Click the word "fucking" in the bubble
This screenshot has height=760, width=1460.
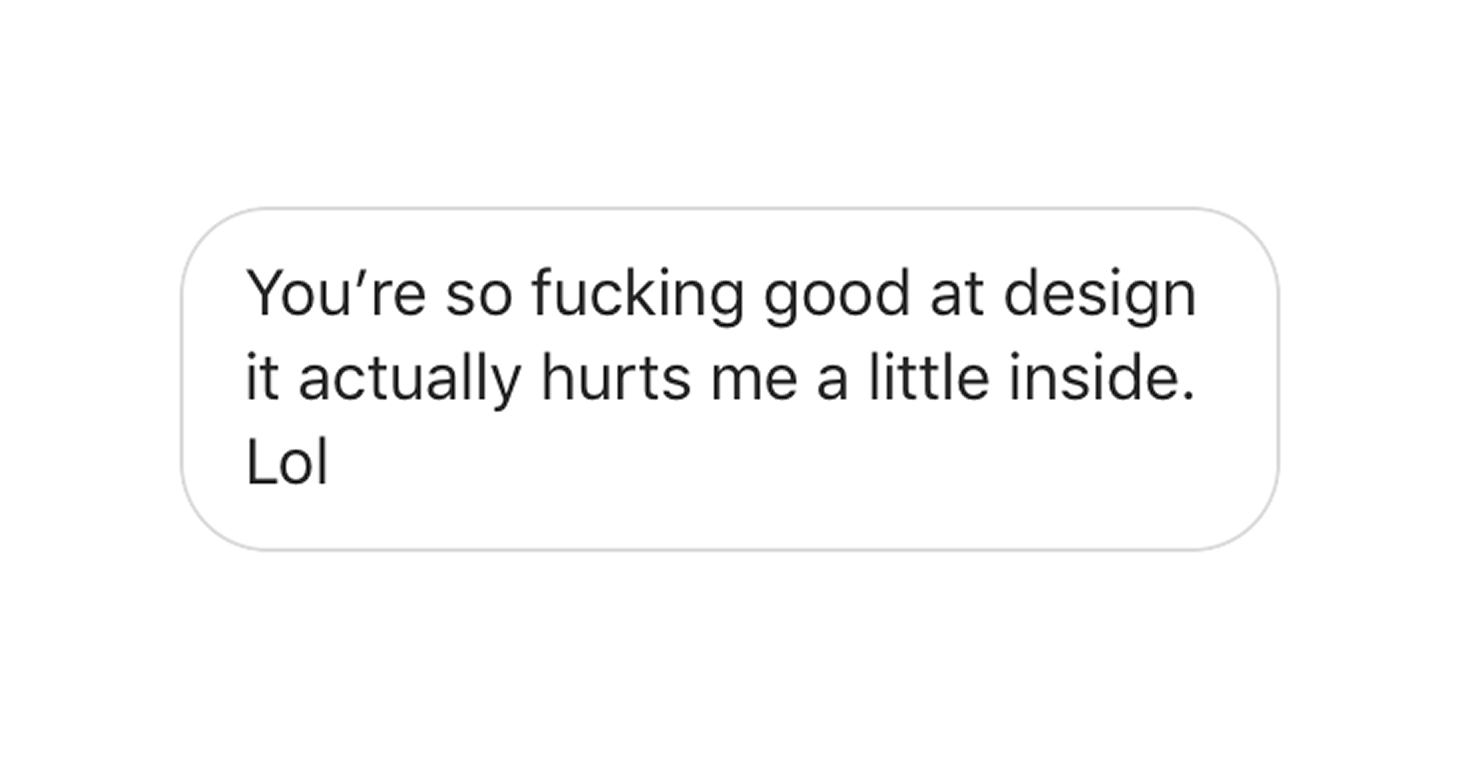(637, 296)
